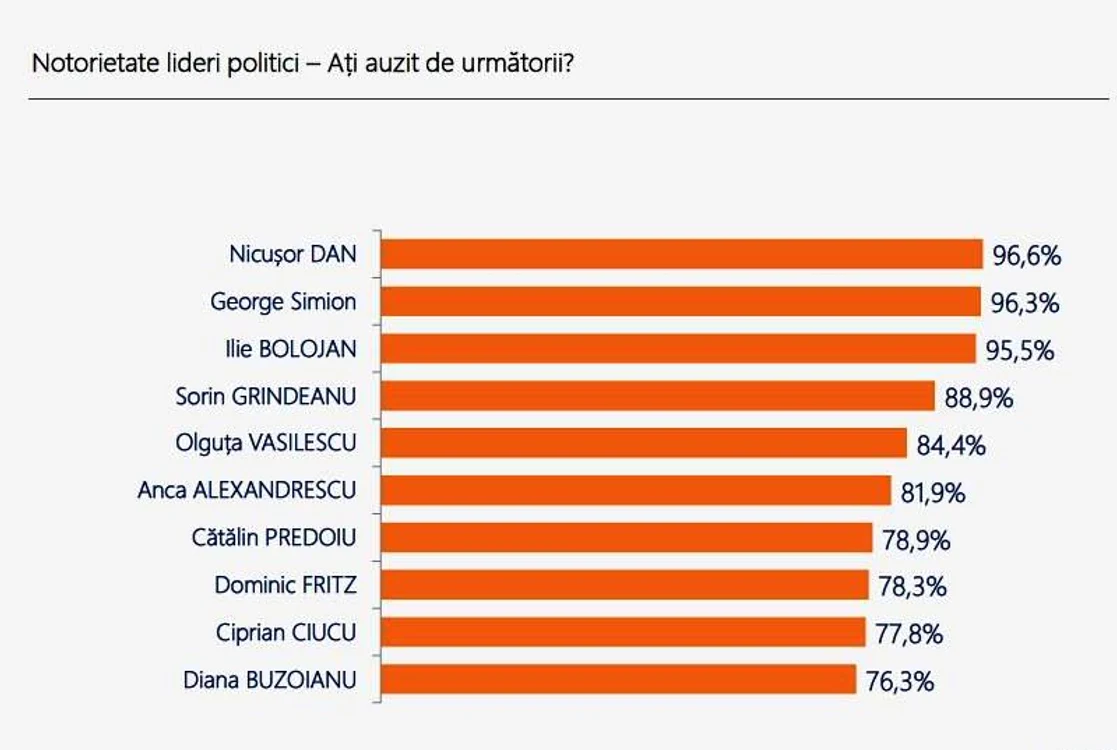1117x750 pixels.
Task: Click the Diana BUZOIANU bar
Action: [x=618, y=679]
